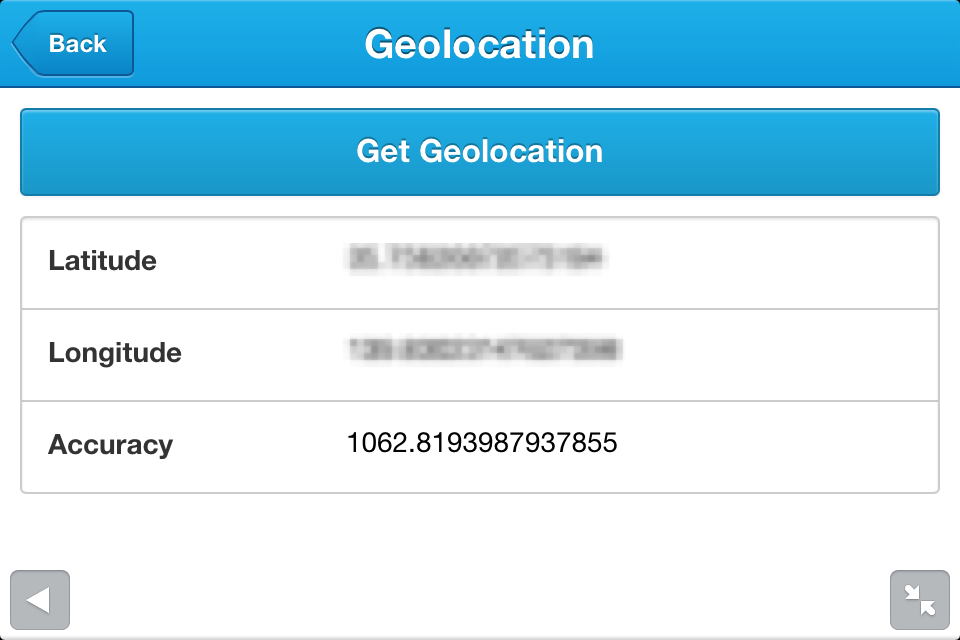
Task: Click the collapse arrows icon at bottom right
Action: pos(919,600)
